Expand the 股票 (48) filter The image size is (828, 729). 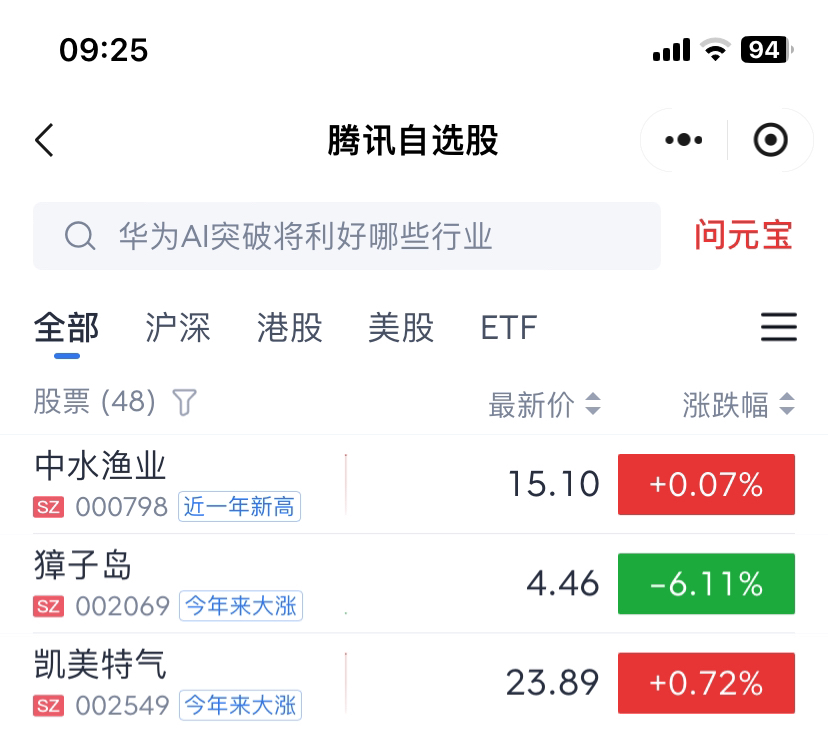point(95,403)
